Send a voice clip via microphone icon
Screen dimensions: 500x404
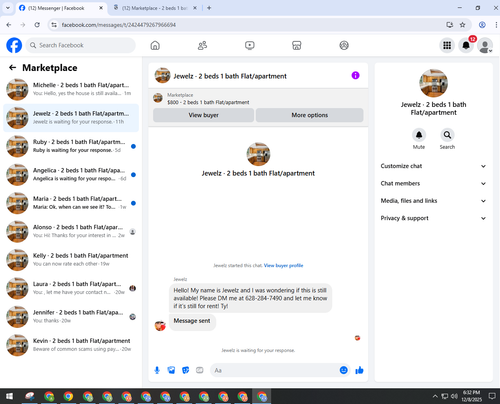[x=157, y=370]
